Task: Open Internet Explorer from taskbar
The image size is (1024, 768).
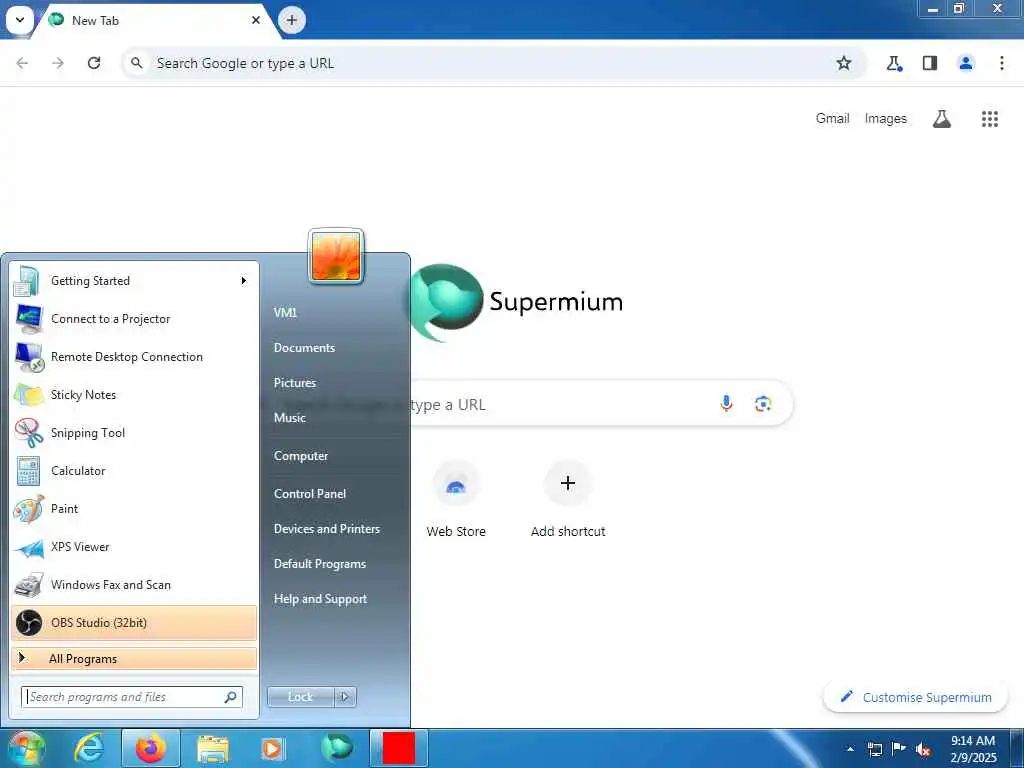Action: click(88, 748)
